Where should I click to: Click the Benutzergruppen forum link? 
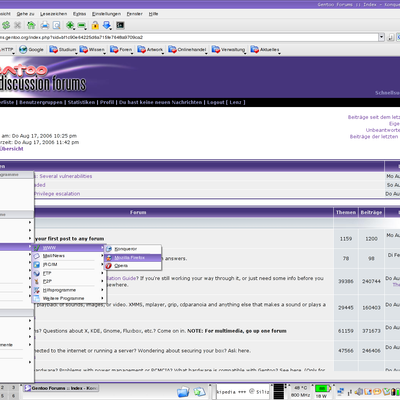click(x=41, y=102)
